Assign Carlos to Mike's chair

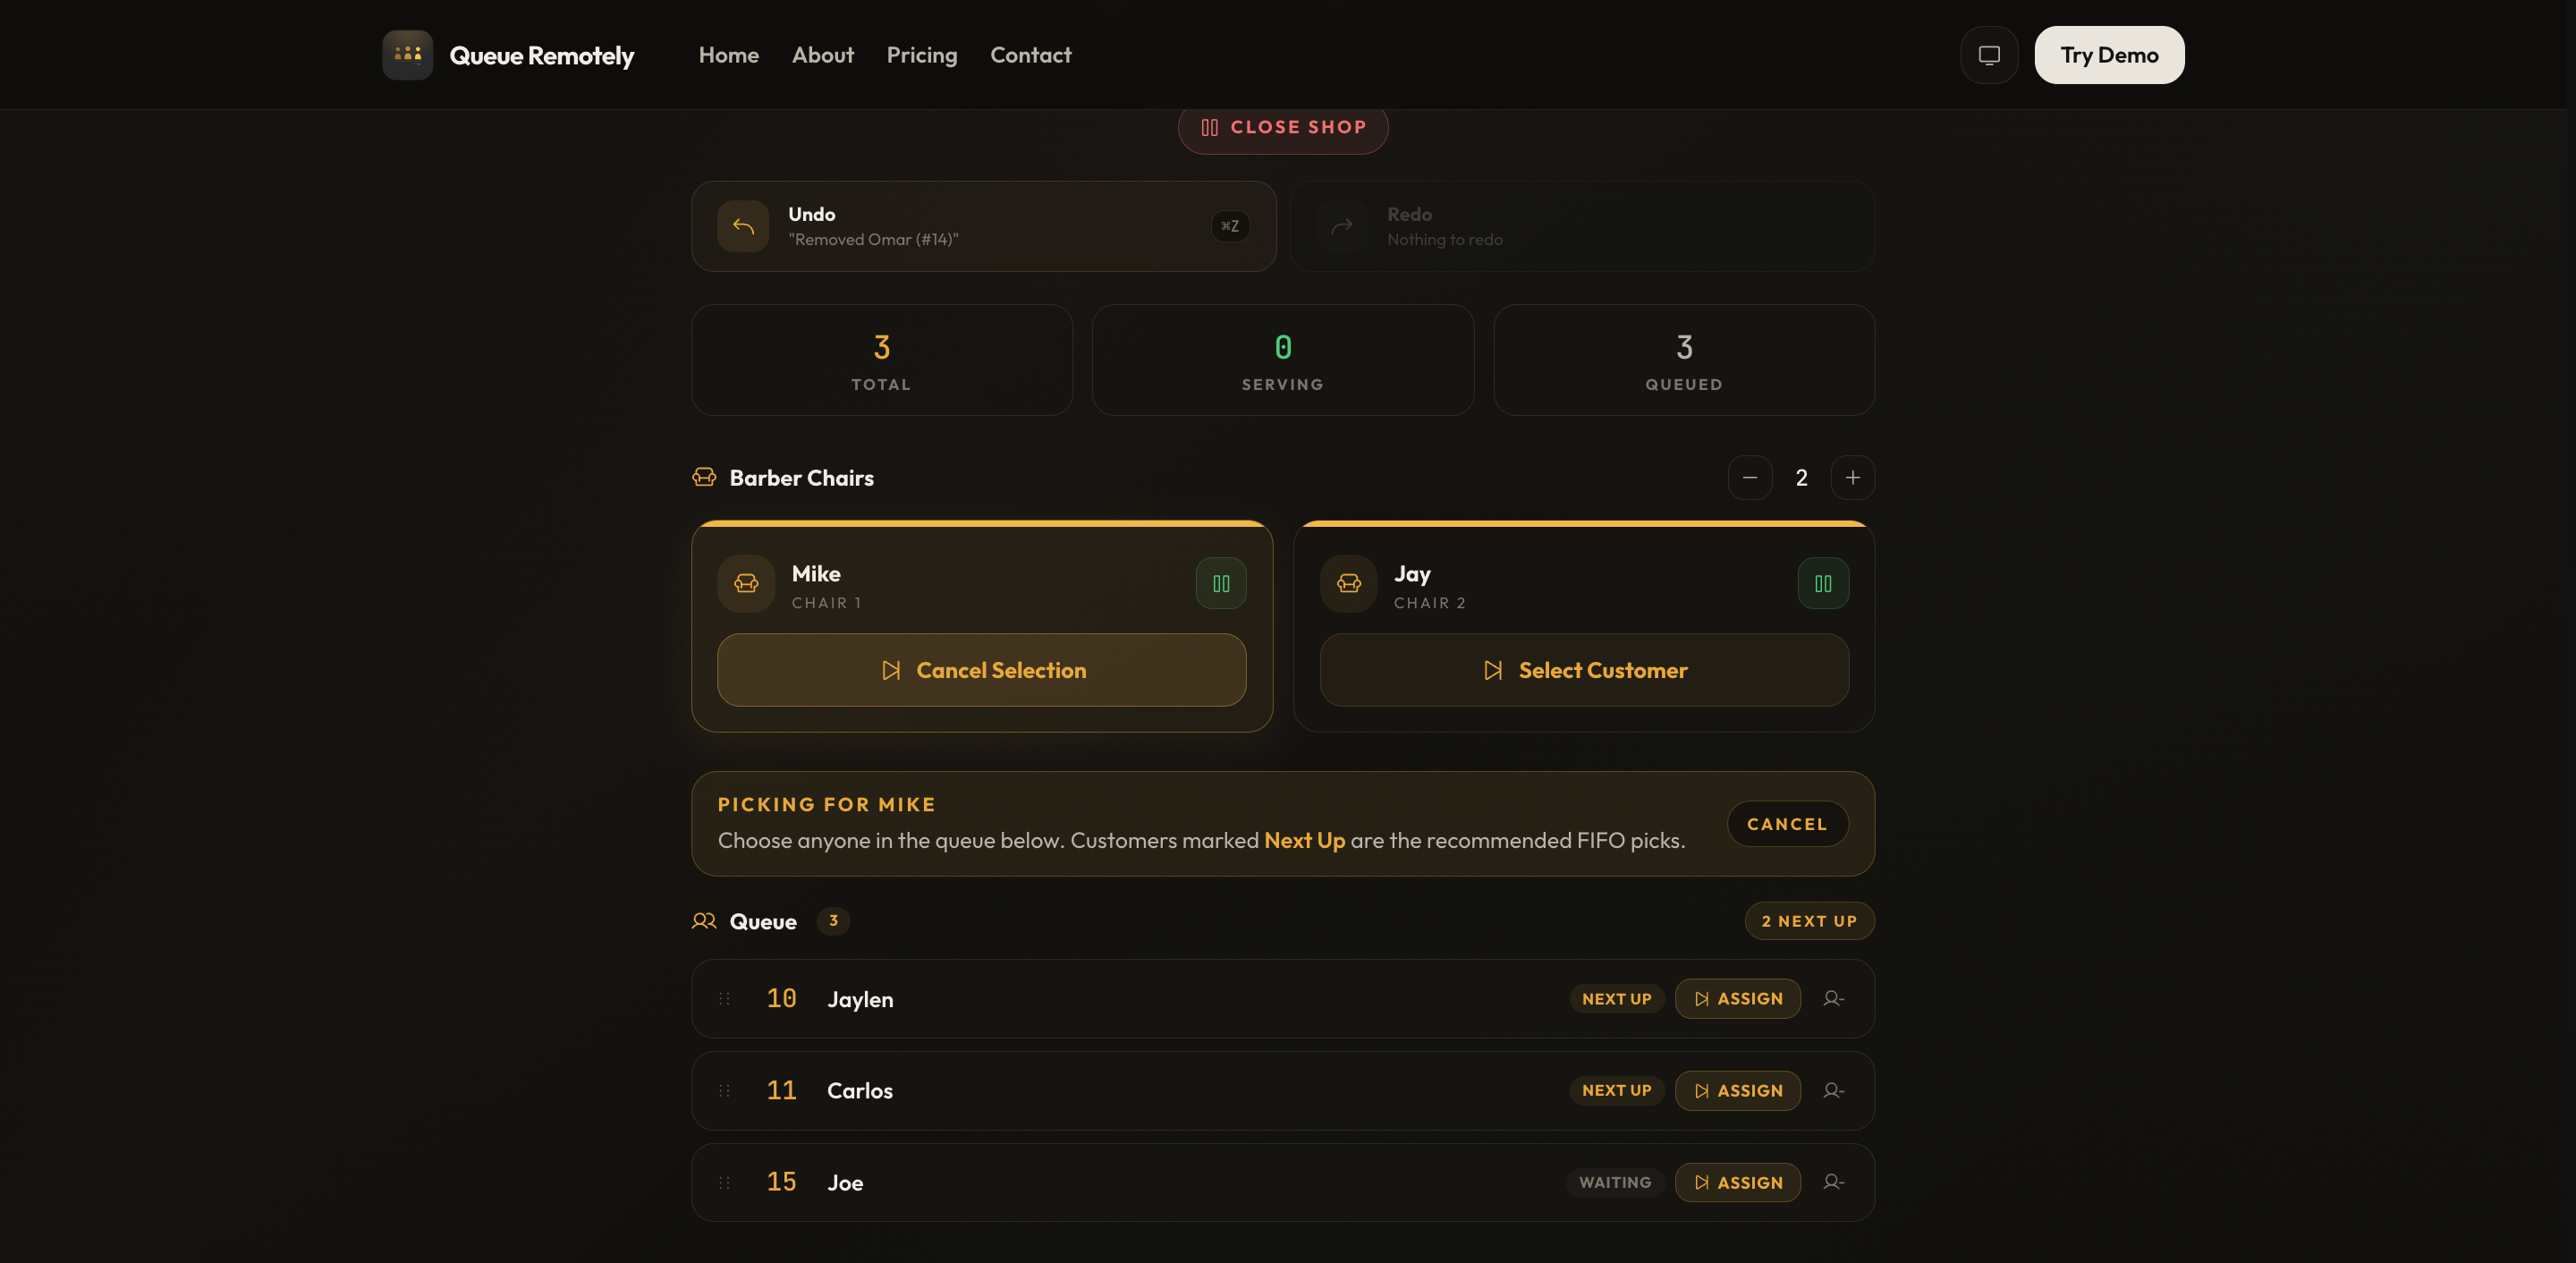point(1737,1091)
